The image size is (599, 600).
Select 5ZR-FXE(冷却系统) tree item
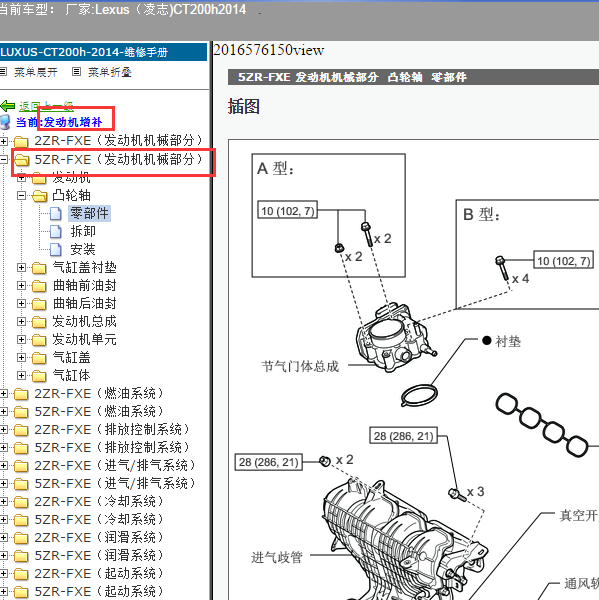coord(99,519)
